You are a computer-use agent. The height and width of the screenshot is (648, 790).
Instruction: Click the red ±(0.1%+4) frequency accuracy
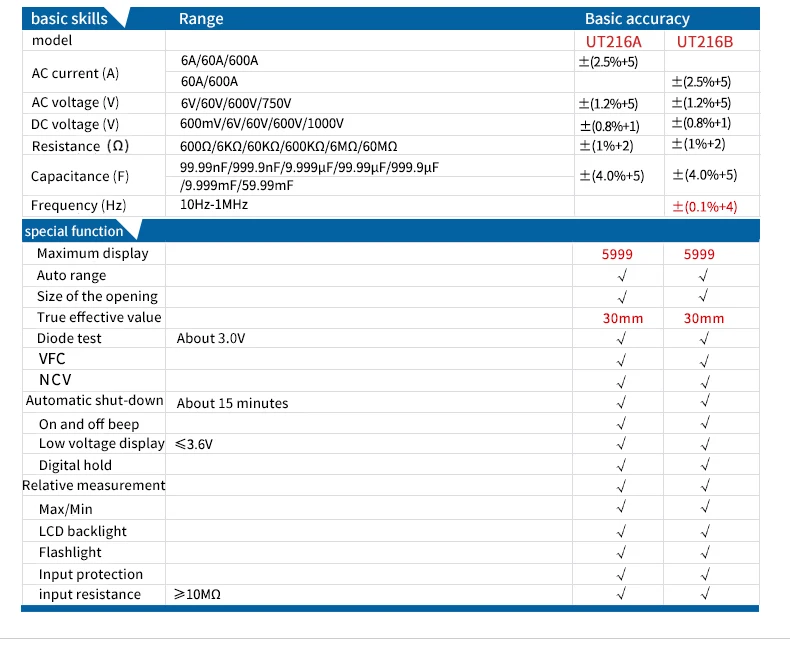pyautogui.click(x=704, y=207)
